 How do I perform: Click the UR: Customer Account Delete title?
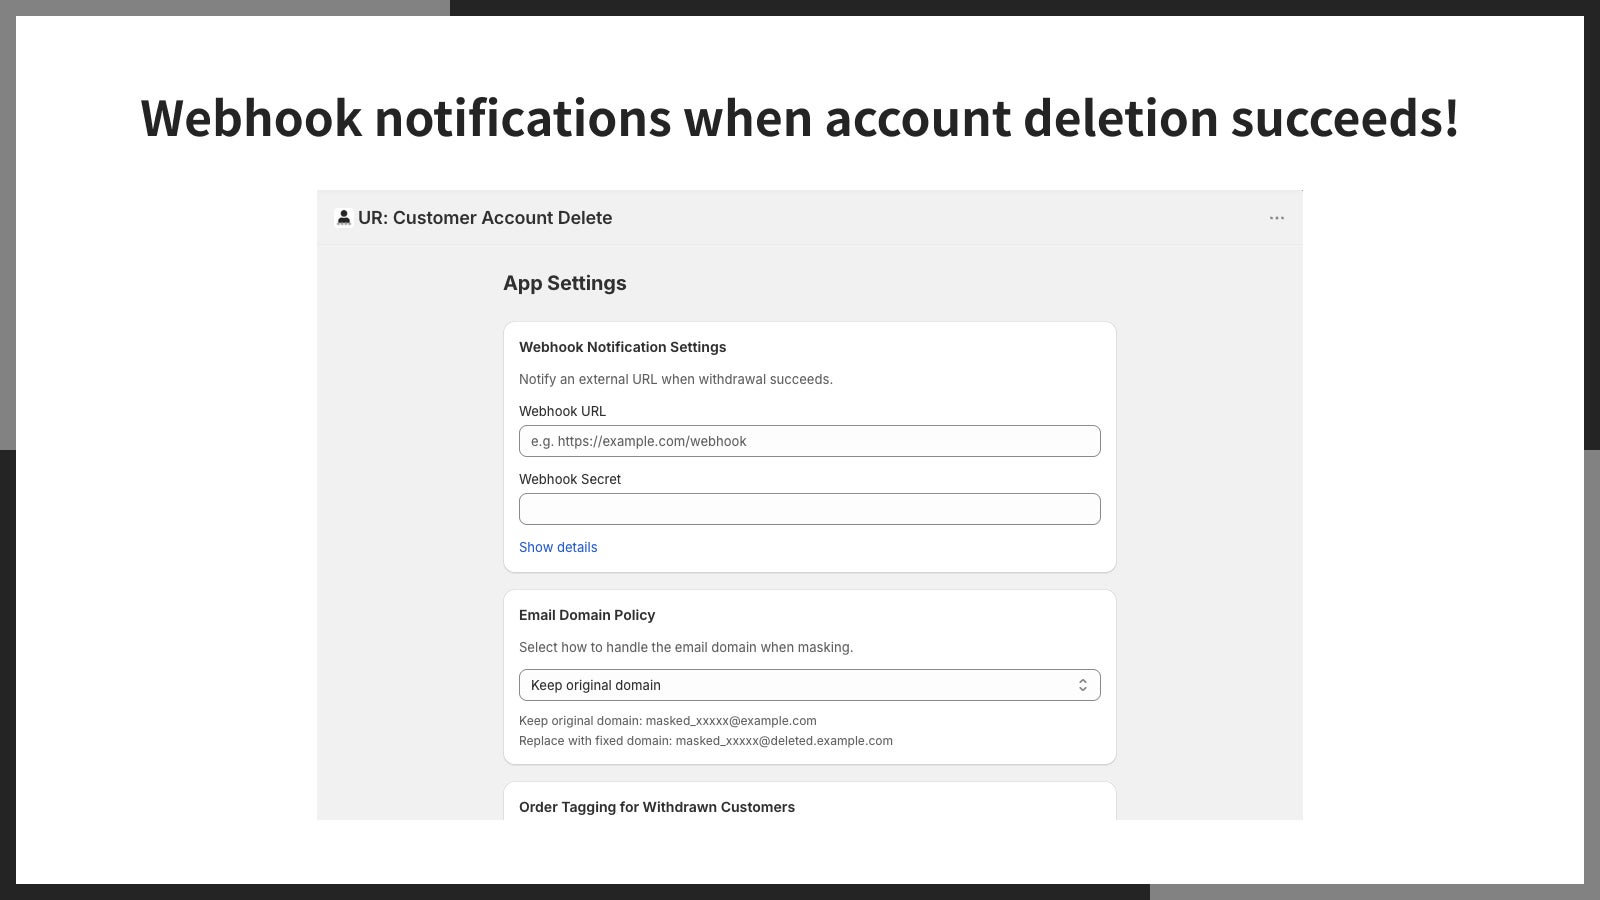pos(485,218)
